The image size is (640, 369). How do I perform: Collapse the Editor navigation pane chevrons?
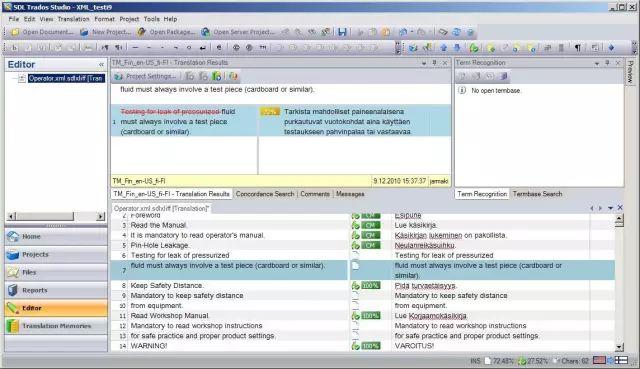coord(101,64)
